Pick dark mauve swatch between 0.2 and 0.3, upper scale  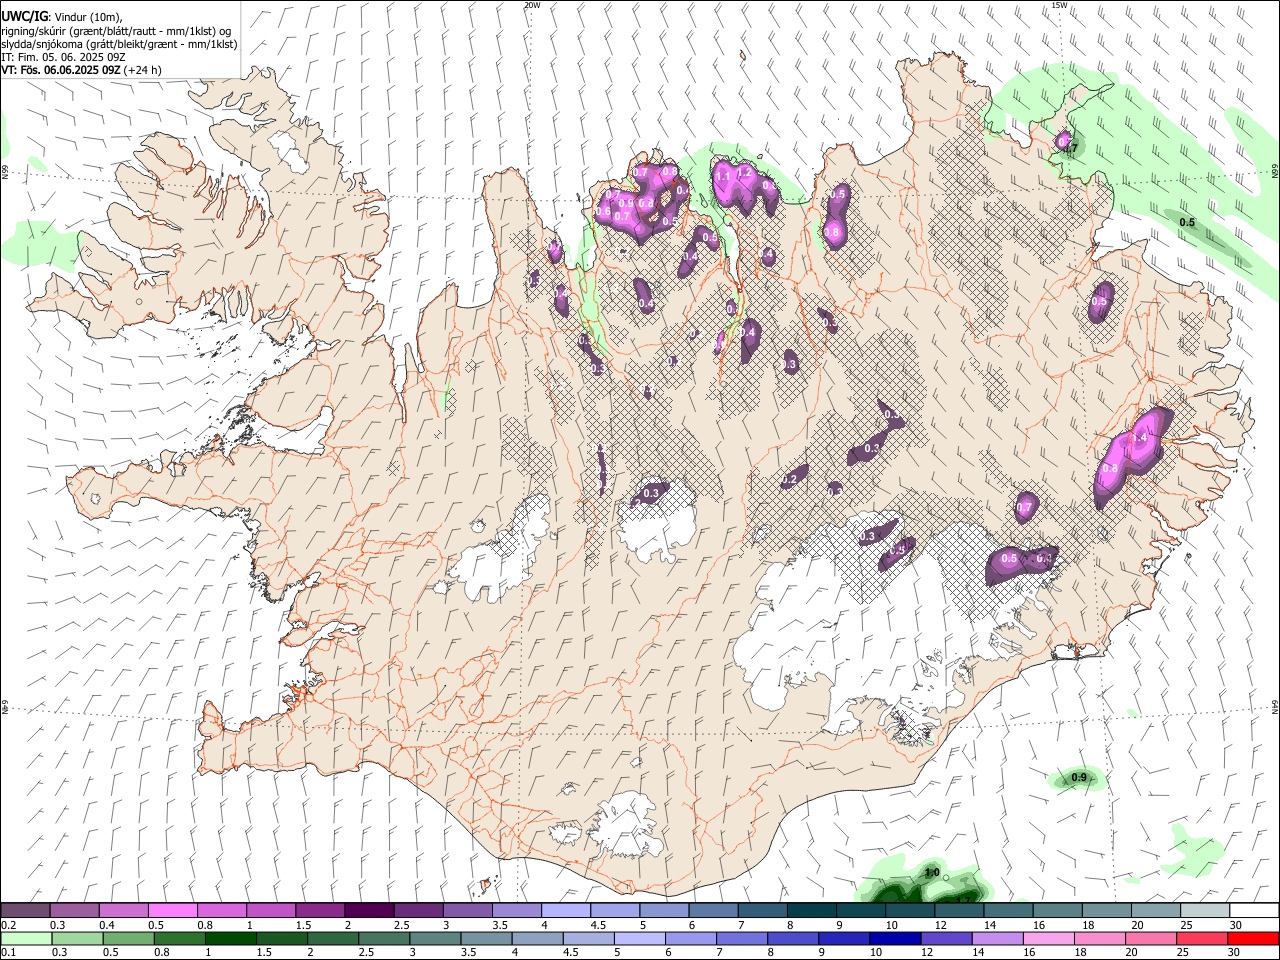pyautogui.click(x=25, y=911)
